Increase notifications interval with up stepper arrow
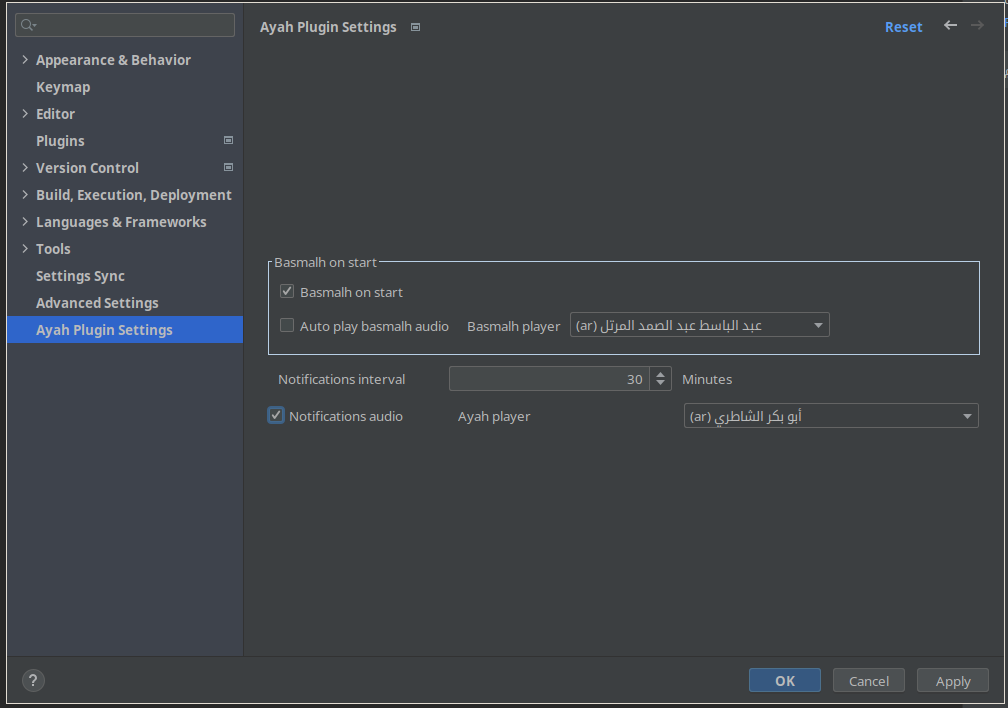The height and width of the screenshot is (708, 1008). 660,374
